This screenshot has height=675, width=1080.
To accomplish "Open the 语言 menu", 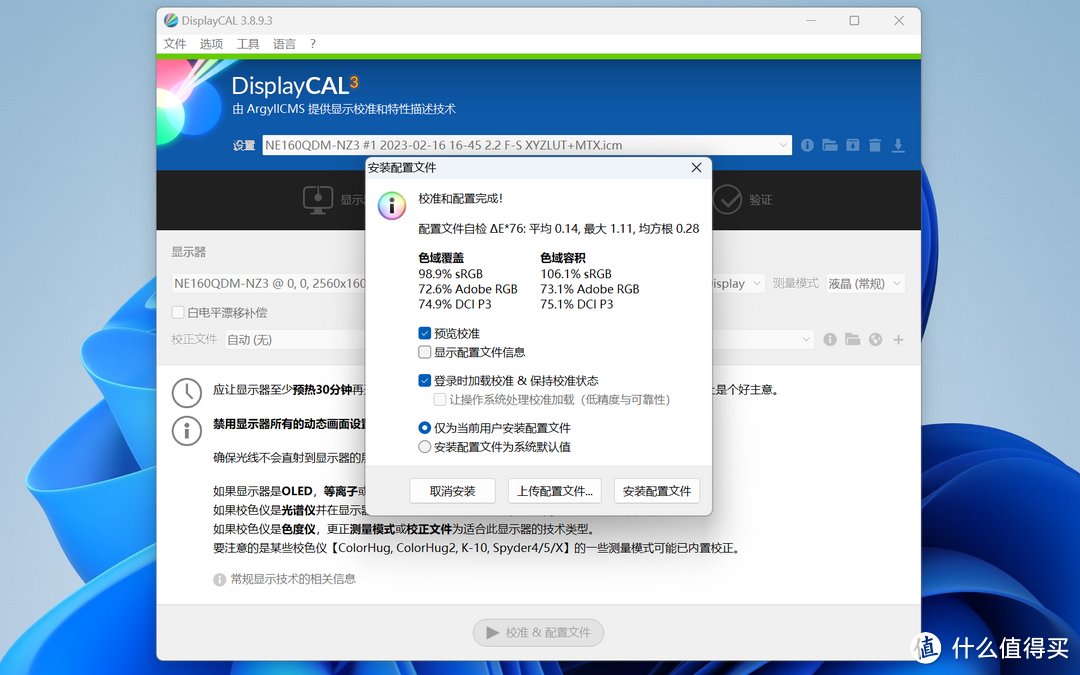I will tap(284, 44).
